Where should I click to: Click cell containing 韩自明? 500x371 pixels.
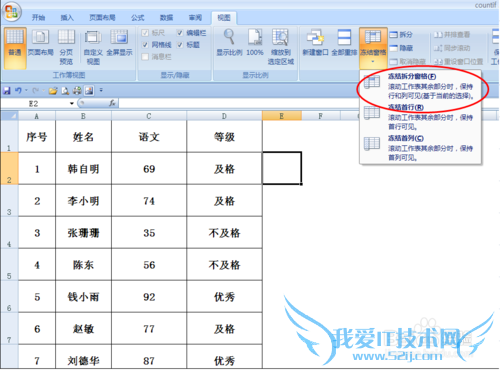(x=83, y=169)
